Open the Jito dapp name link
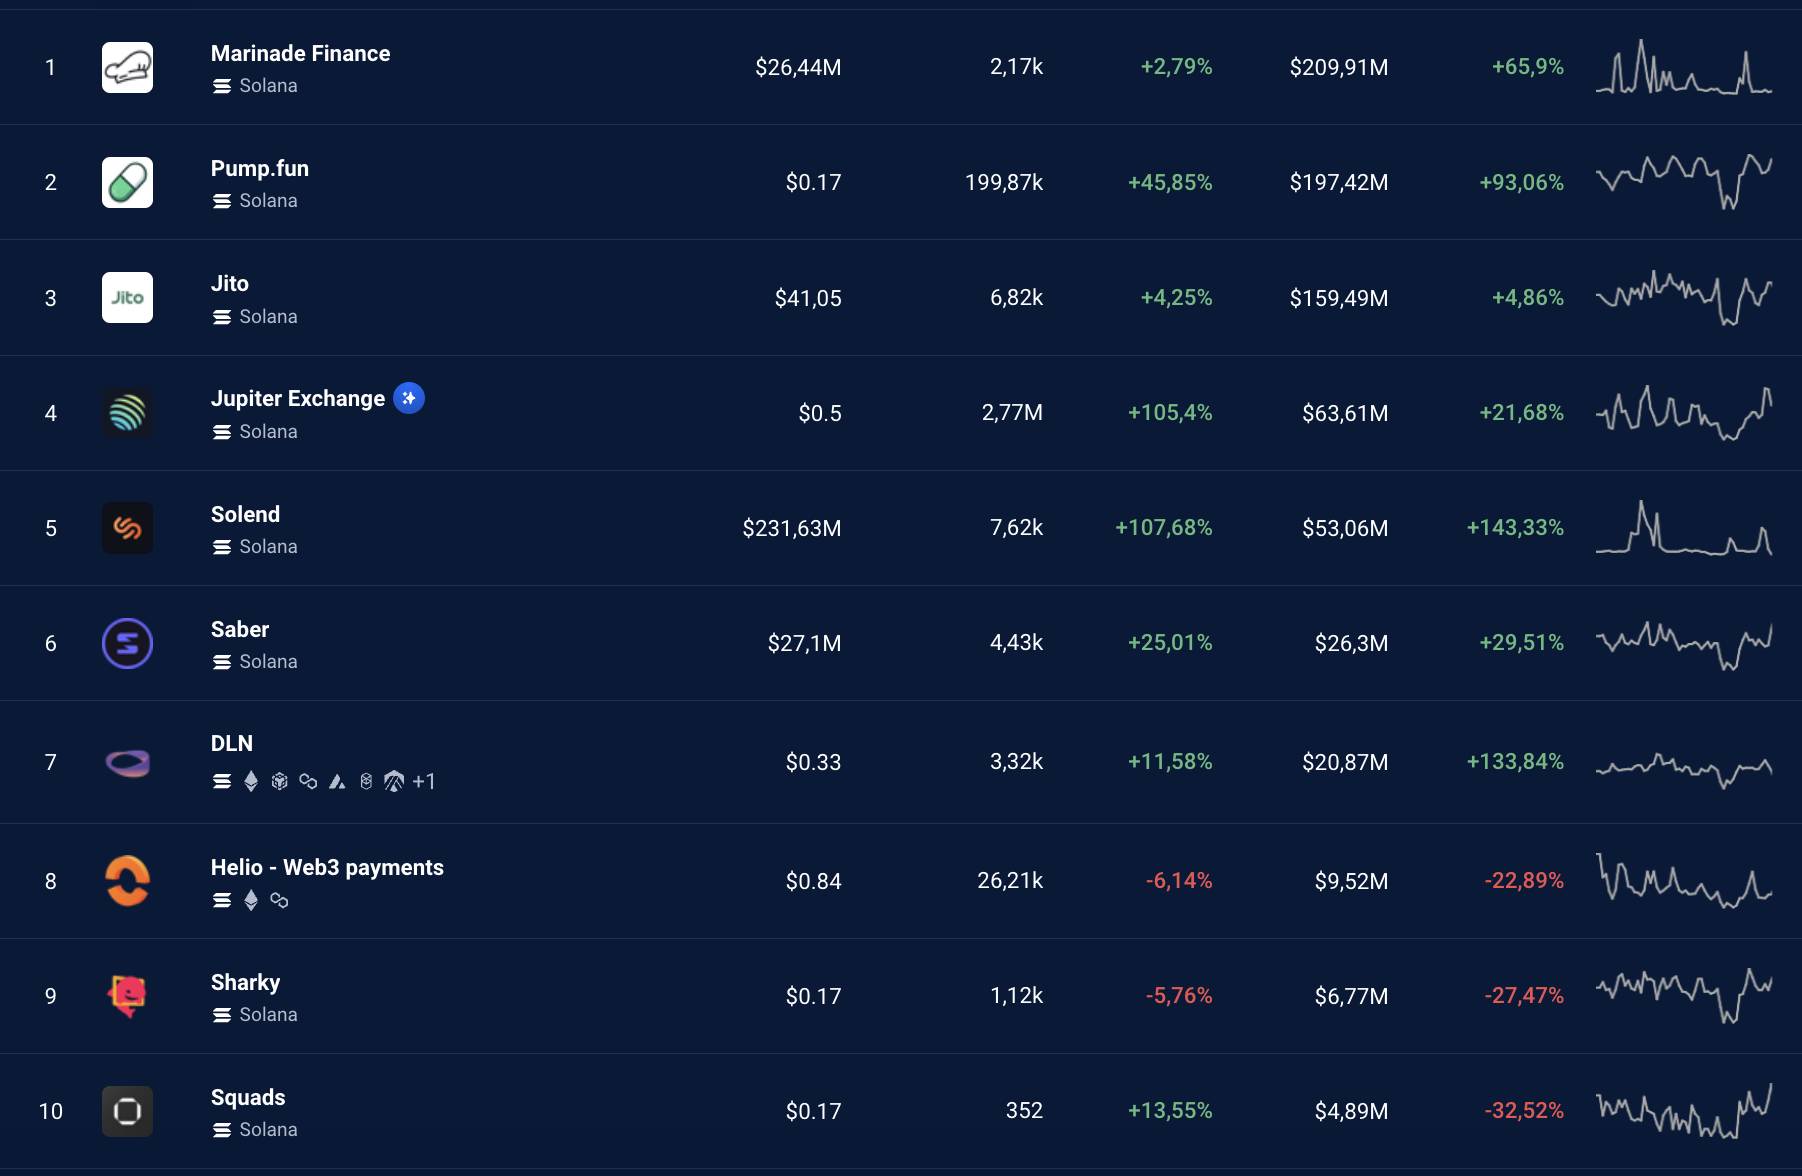Screen dimensions: 1802x1176 coord(230,283)
